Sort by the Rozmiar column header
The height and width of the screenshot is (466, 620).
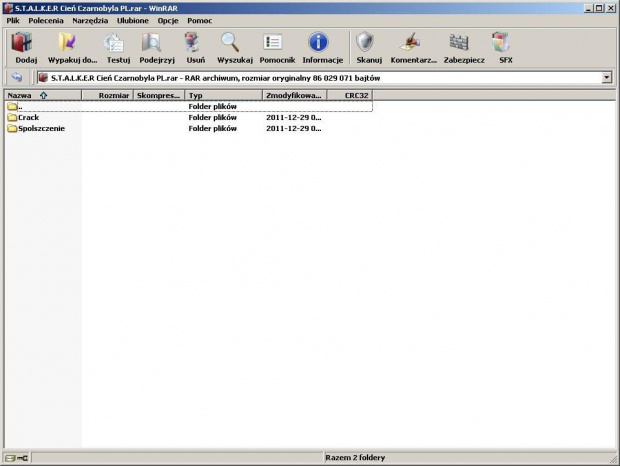tap(107, 95)
